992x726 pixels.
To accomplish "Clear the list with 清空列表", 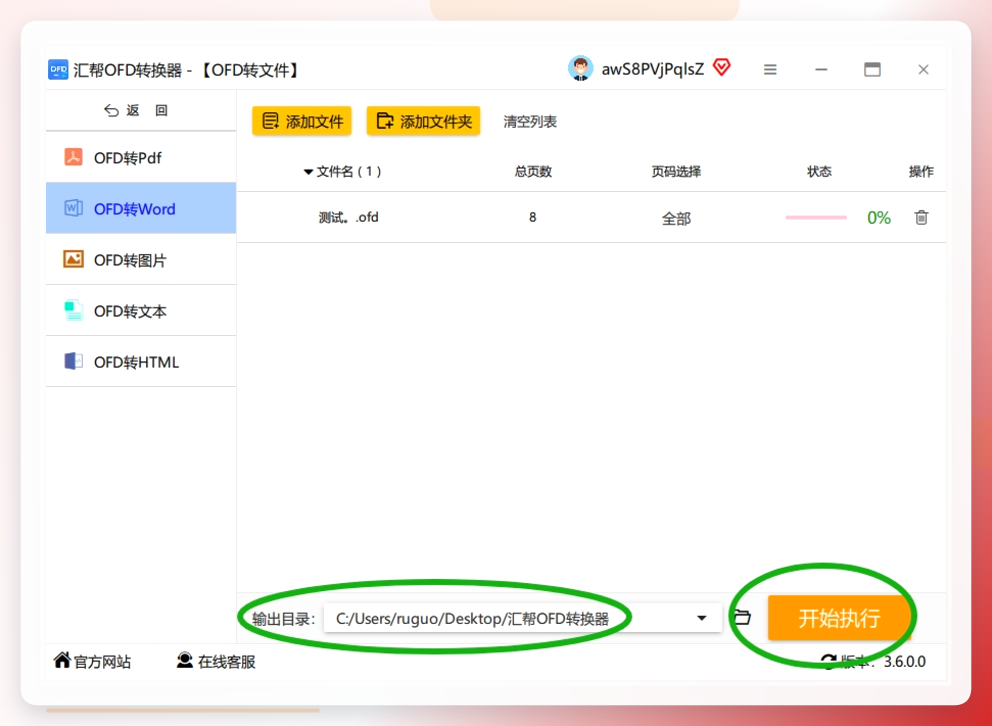I will pos(530,121).
